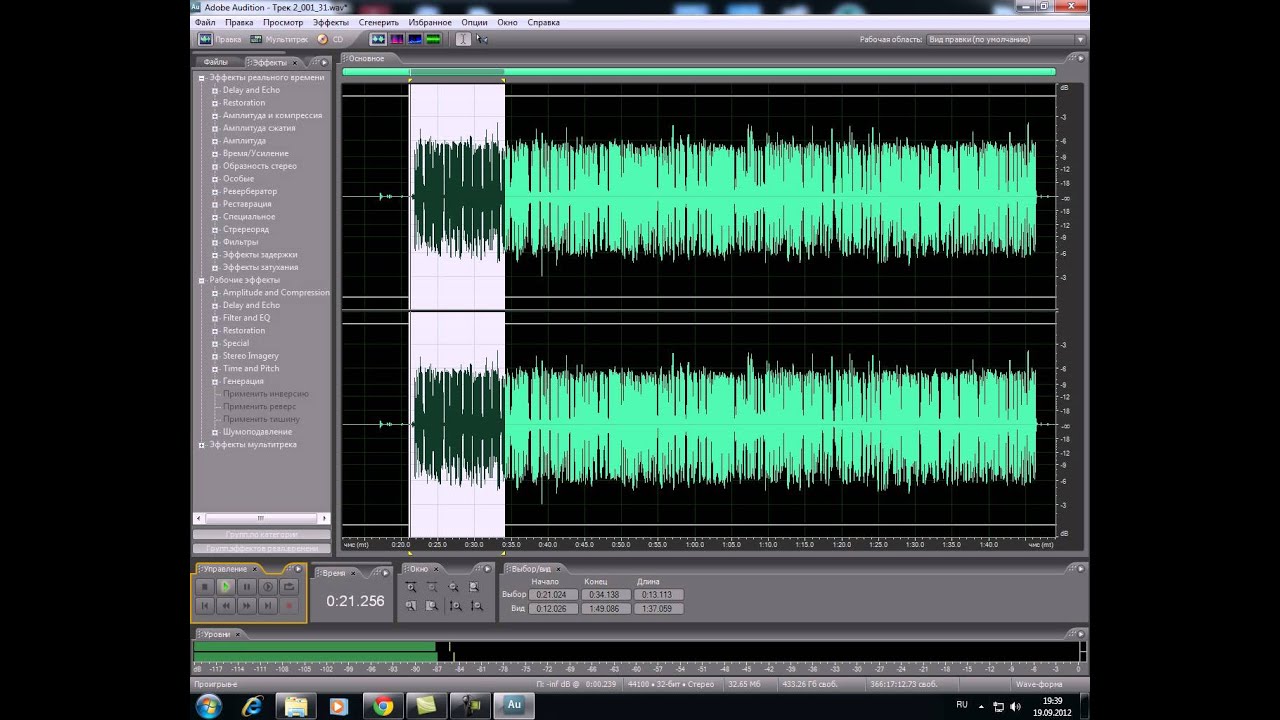Close the Эффекты tab
This screenshot has height=720, width=1280.
coord(295,62)
